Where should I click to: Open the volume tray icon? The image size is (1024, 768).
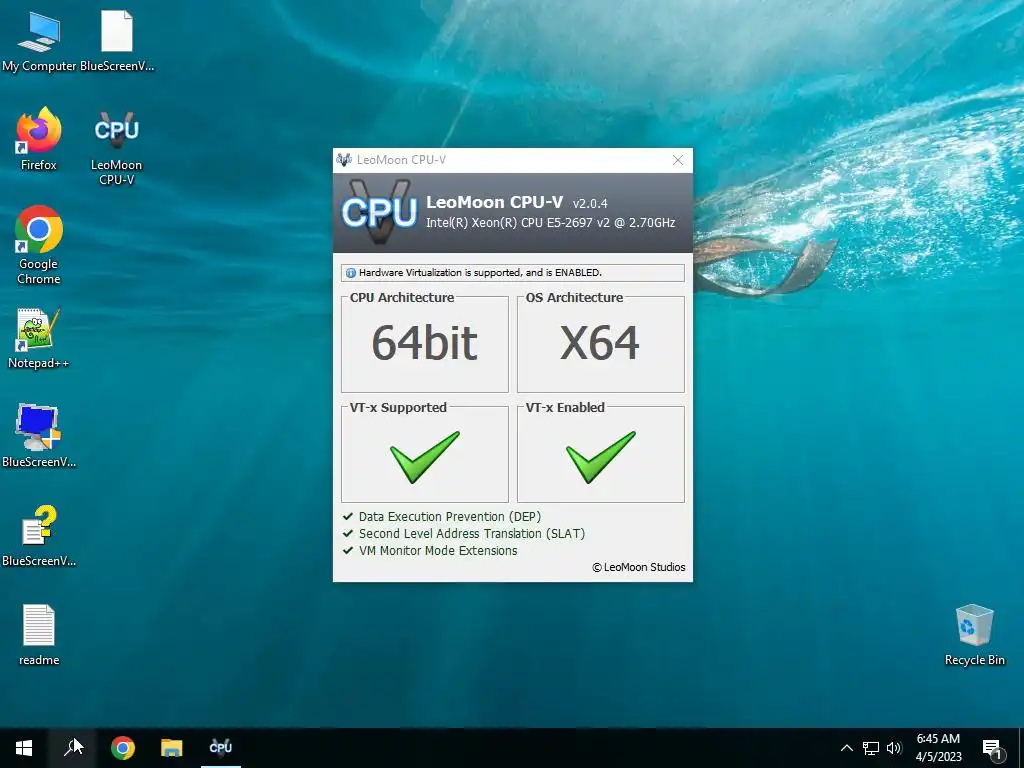[894, 748]
